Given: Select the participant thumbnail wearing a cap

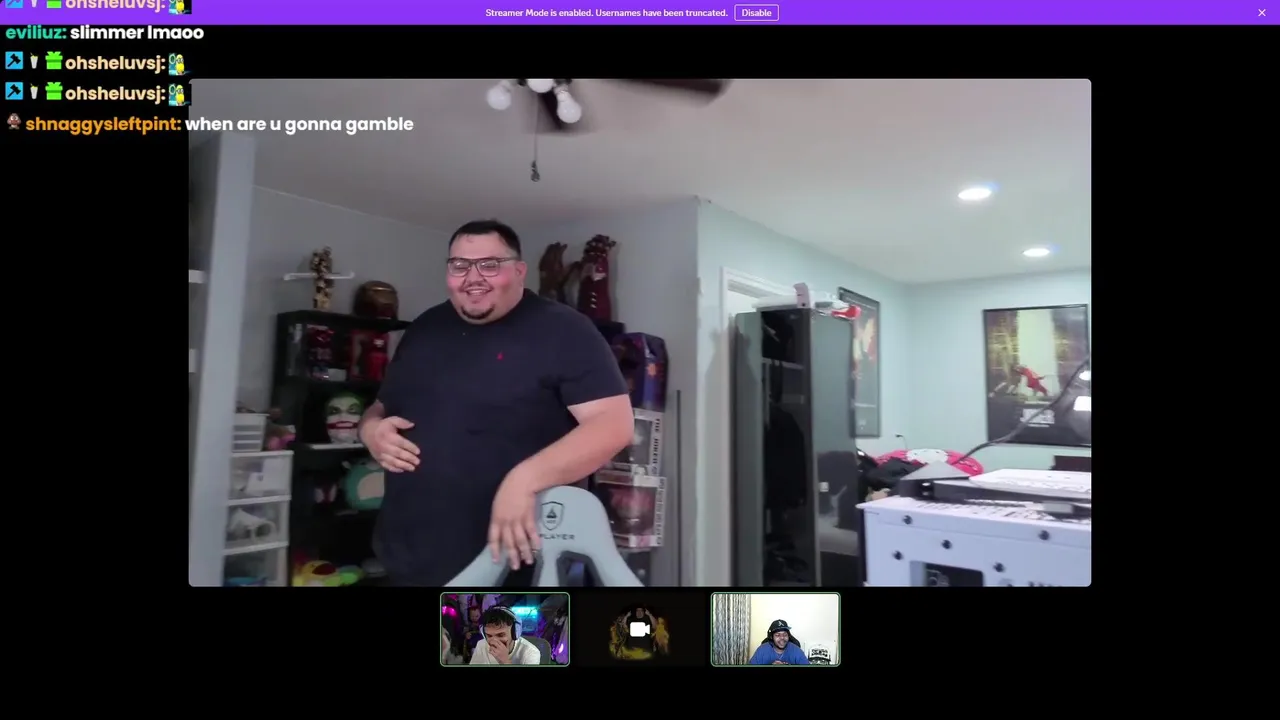Looking at the screenshot, I should [x=775, y=629].
